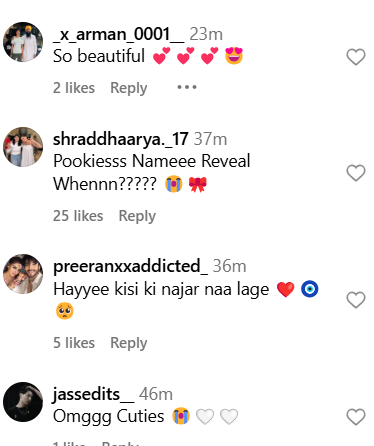View preeranxxaddicted_ profile avatar
Screen dimensions: 374x446
(x=23, y=274)
